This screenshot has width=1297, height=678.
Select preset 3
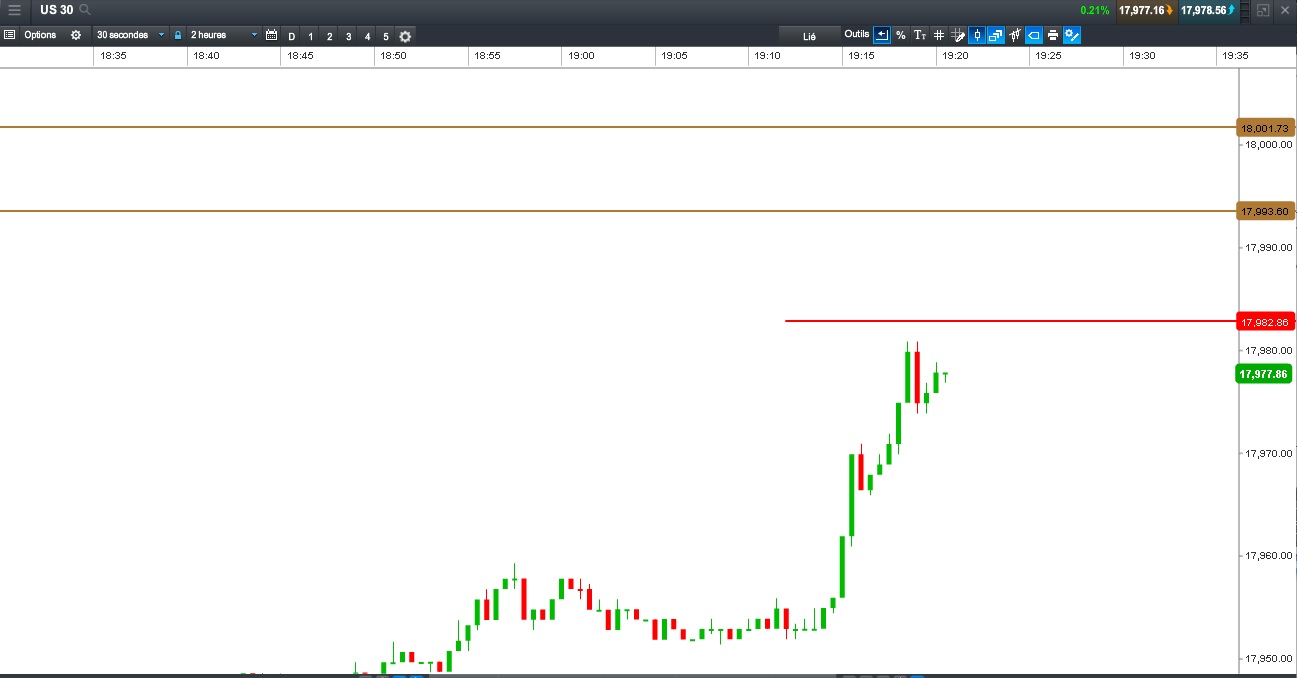pyautogui.click(x=348, y=36)
